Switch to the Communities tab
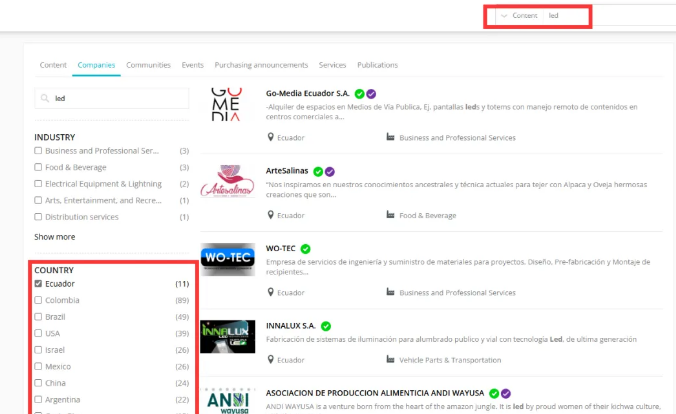676x414 pixels. (148, 65)
